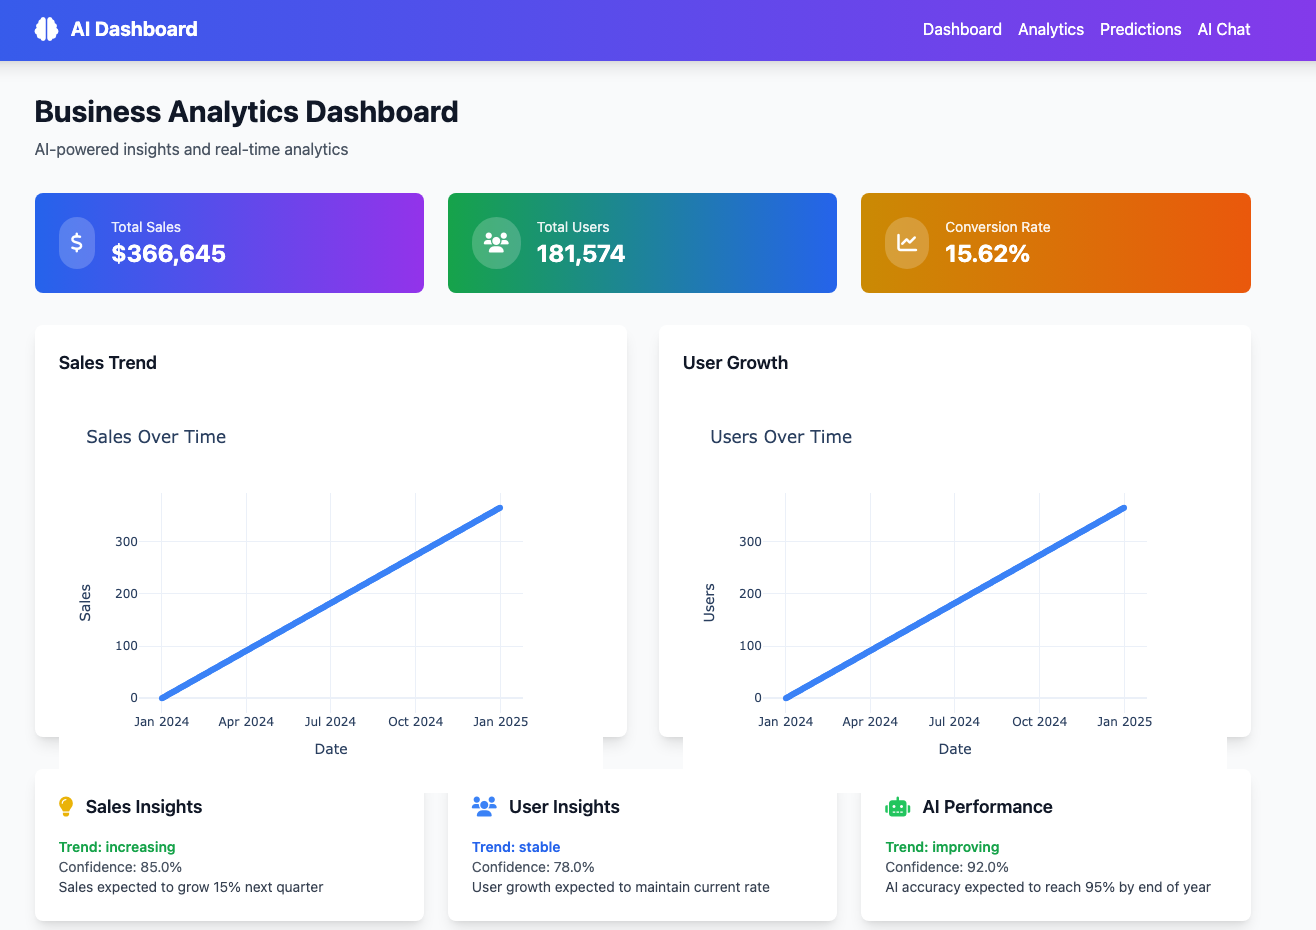Open the AI Chat page

tap(1223, 29)
